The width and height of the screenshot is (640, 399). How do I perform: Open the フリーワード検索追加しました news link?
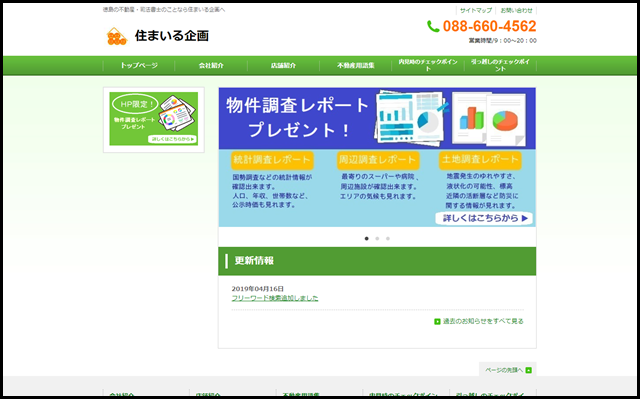pyautogui.click(x=275, y=298)
